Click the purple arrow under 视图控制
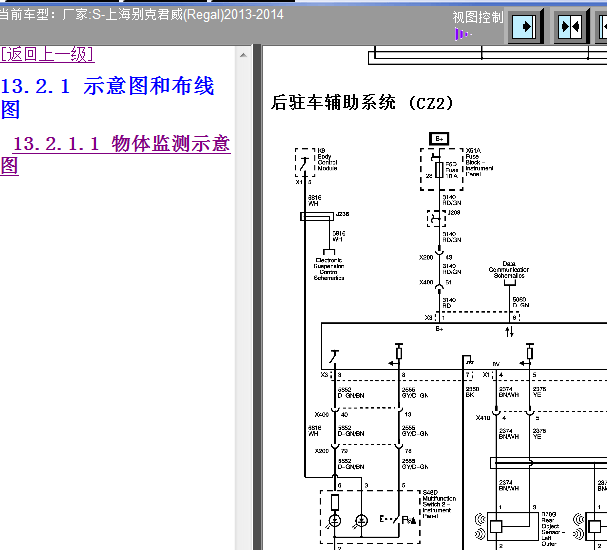The width and height of the screenshot is (607, 550). pyautogui.click(x=462, y=34)
